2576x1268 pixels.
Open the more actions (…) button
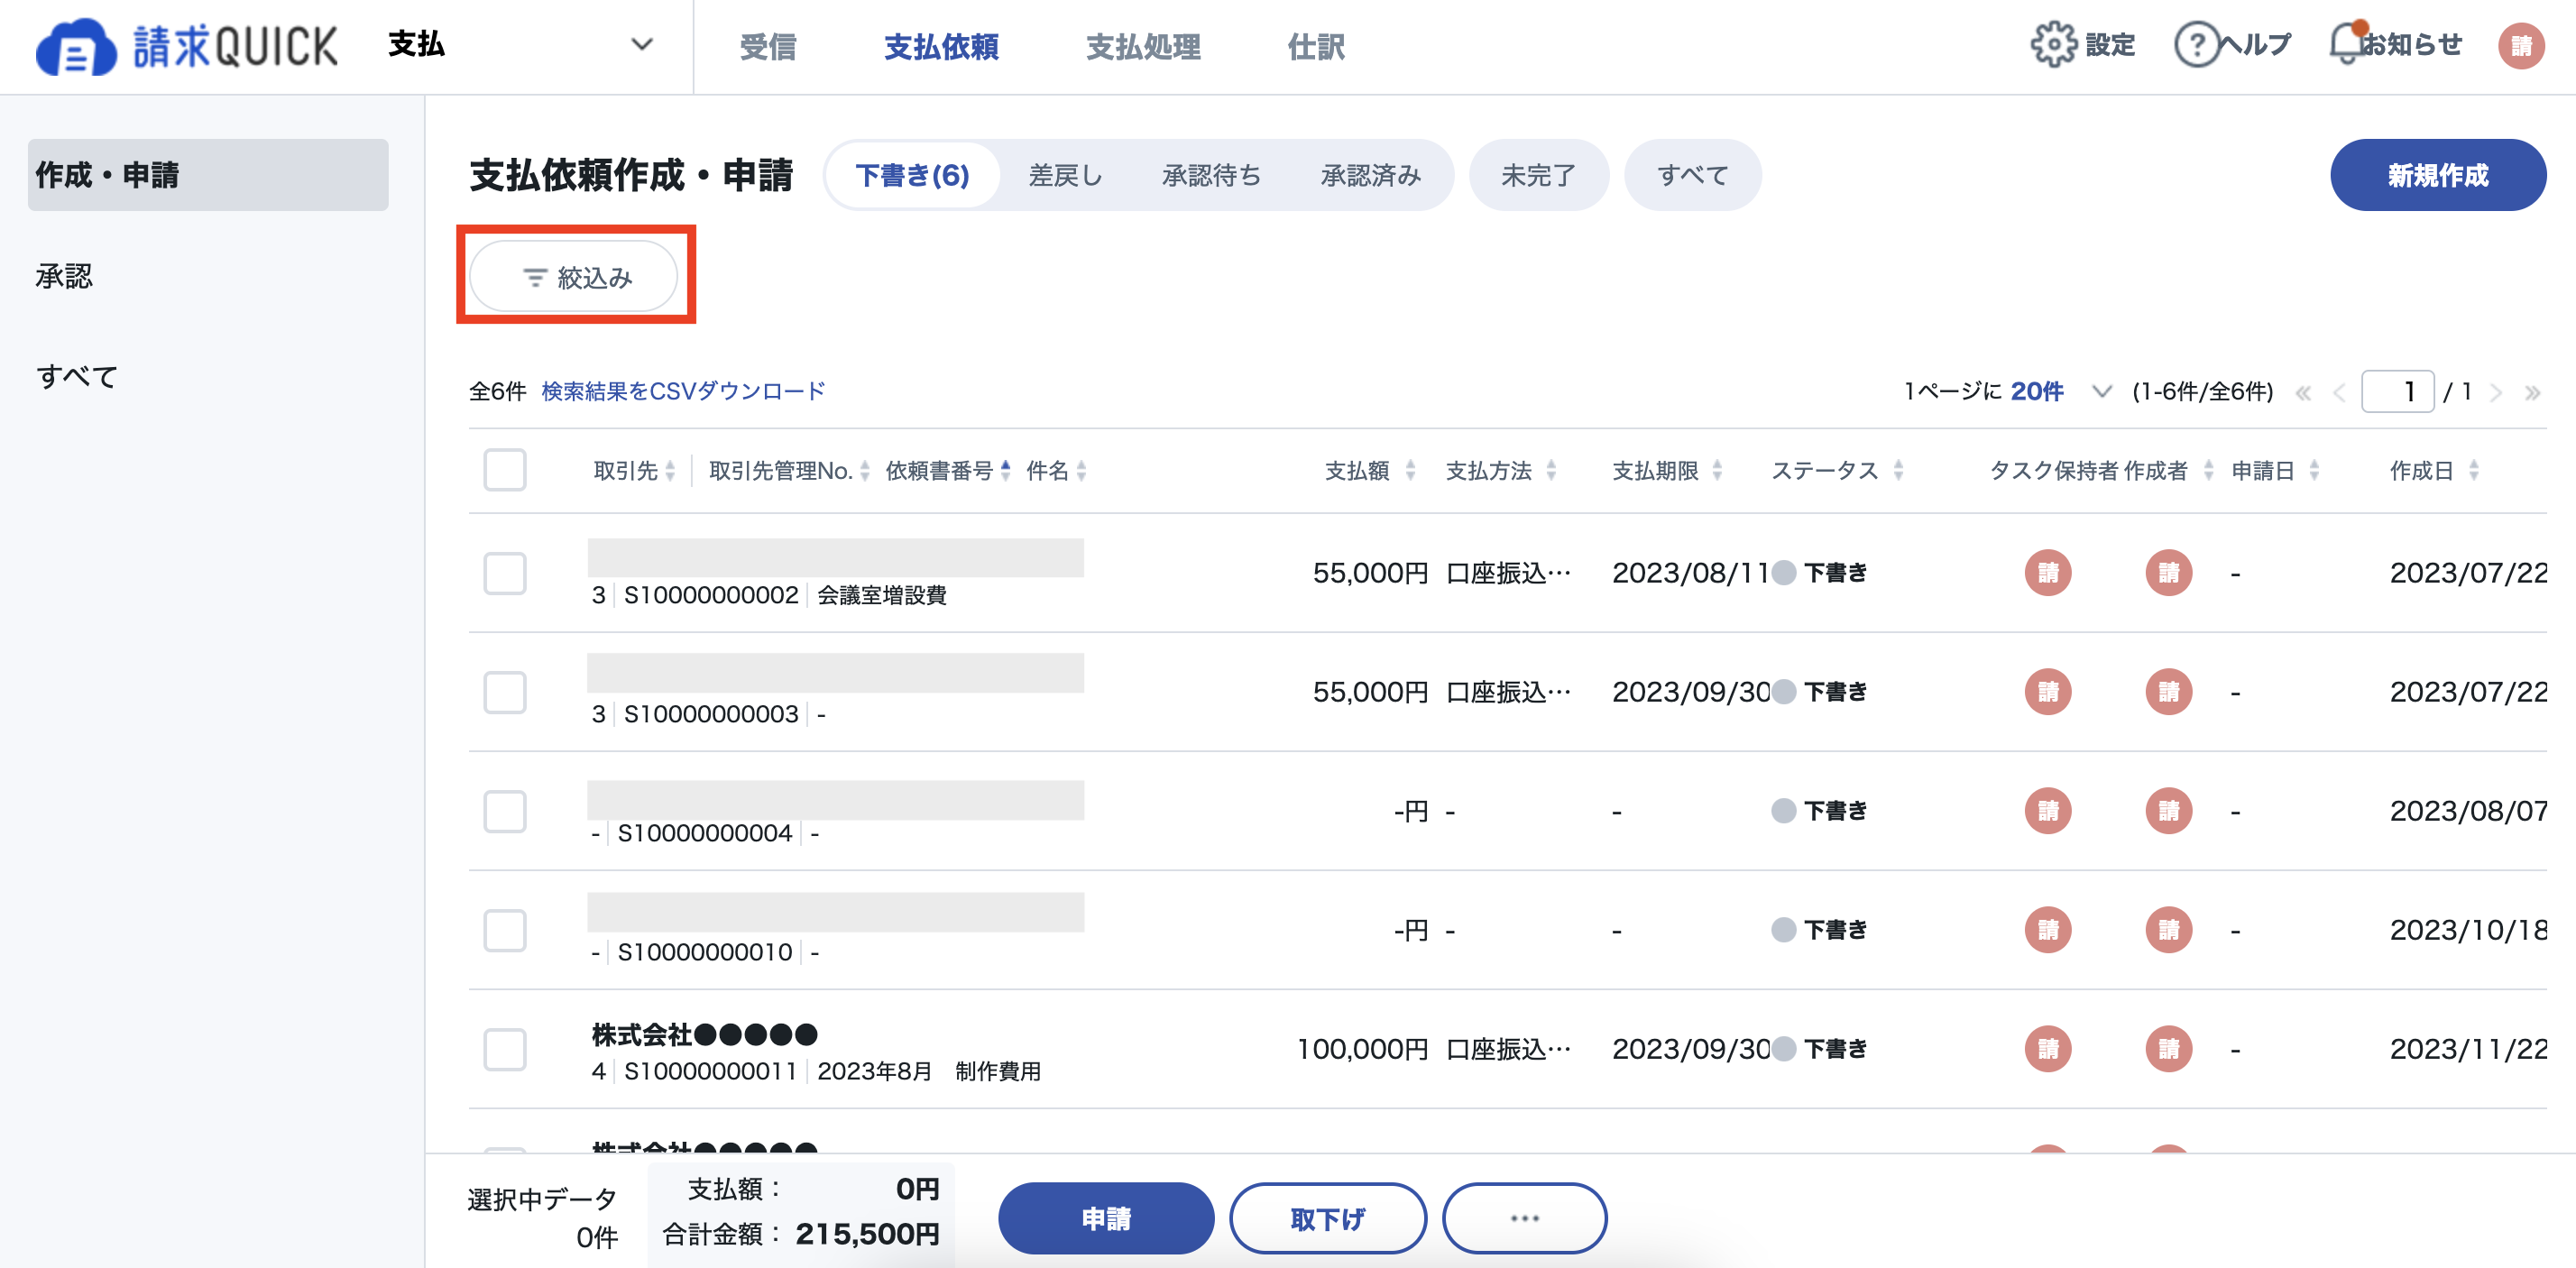click(1524, 1218)
